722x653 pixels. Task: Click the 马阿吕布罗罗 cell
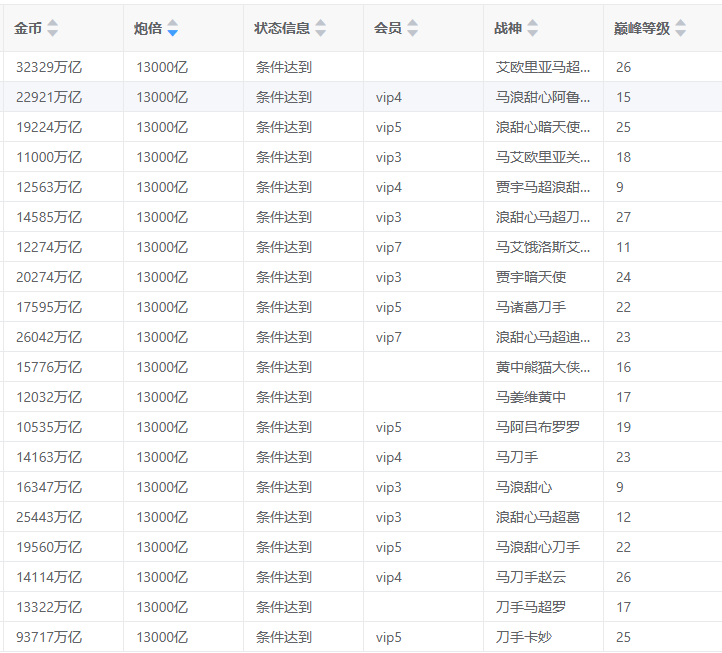(537, 427)
